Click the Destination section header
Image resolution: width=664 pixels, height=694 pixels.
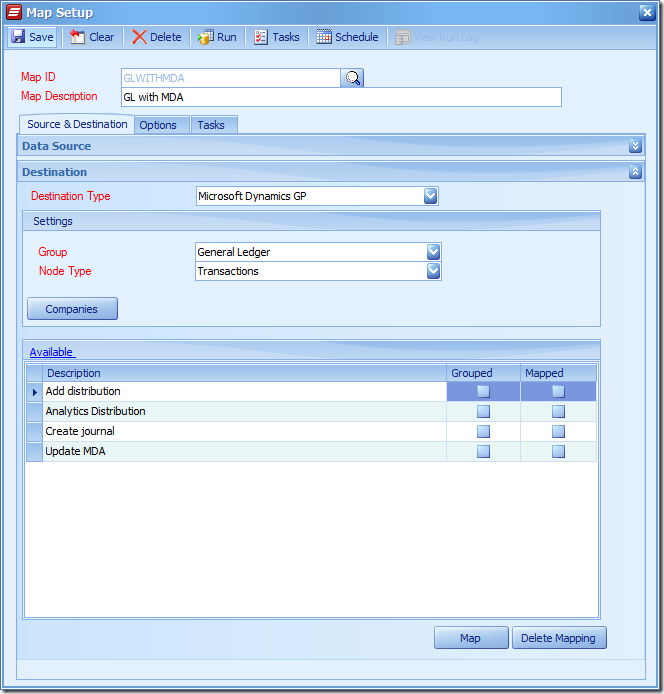click(x=331, y=172)
